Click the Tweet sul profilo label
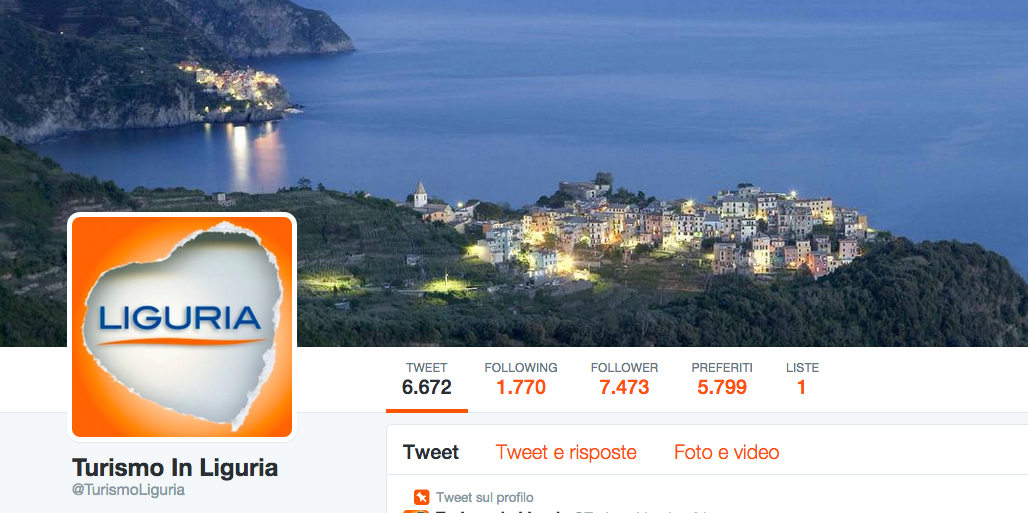 click(484, 497)
